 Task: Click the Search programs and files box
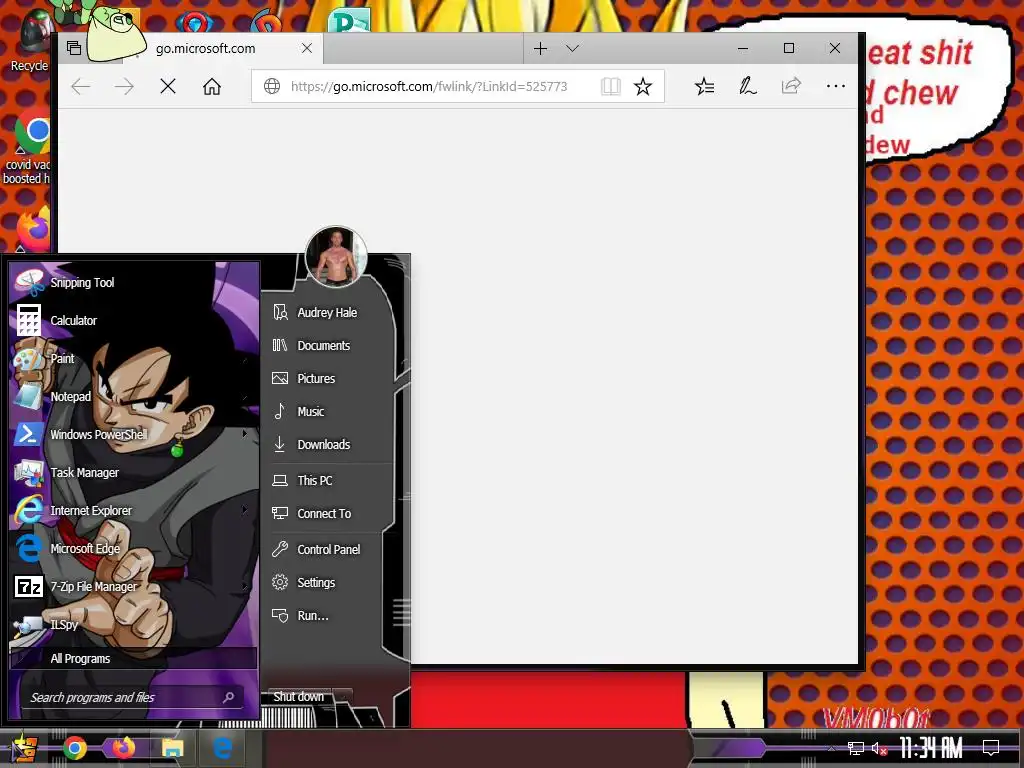tap(133, 697)
